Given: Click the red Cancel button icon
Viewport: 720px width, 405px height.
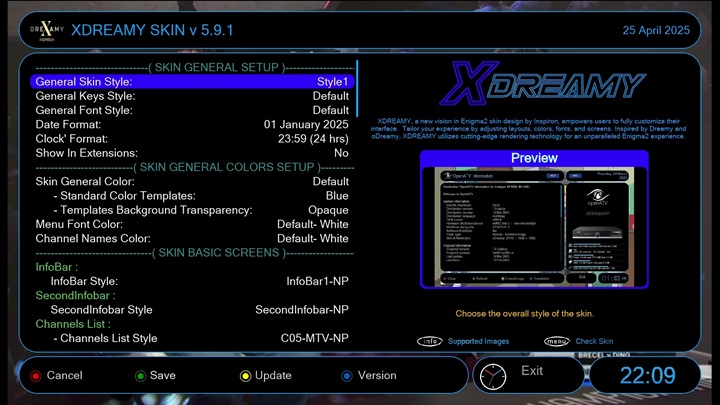Looking at the screenshot, I should pos(35,376).
